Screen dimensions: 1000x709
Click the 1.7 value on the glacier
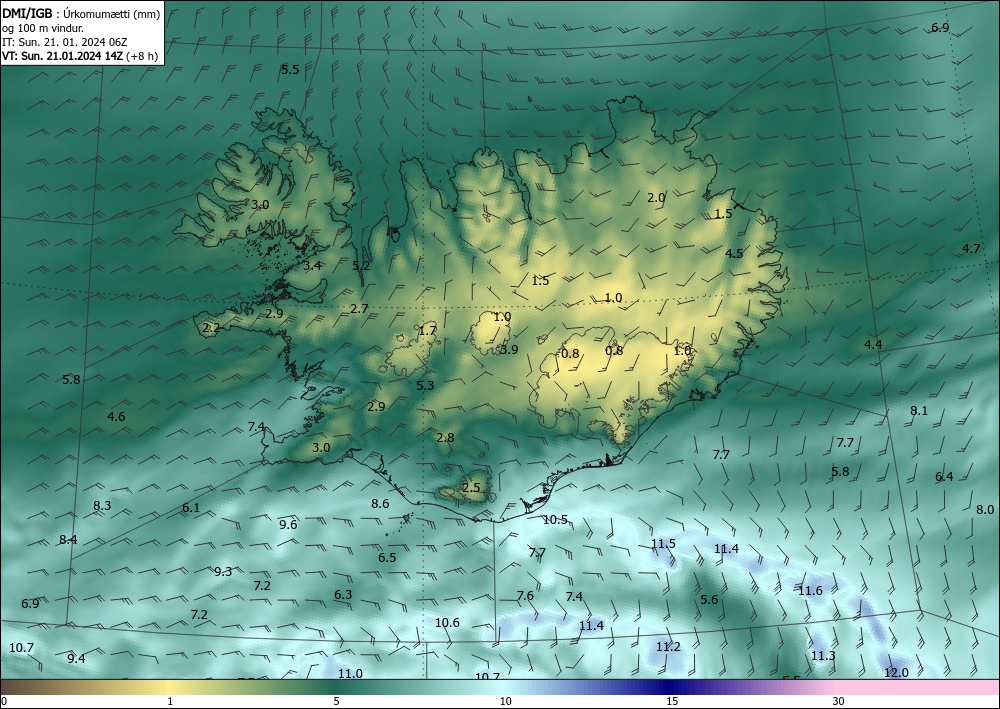(x=427, y=330)
